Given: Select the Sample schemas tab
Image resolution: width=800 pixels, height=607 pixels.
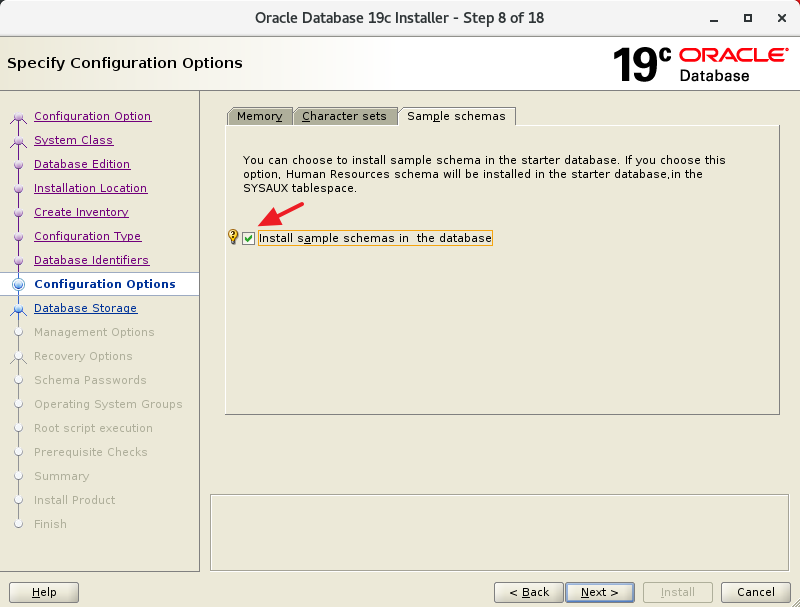Looking at the screenshot, I should [x=456, y=116].
